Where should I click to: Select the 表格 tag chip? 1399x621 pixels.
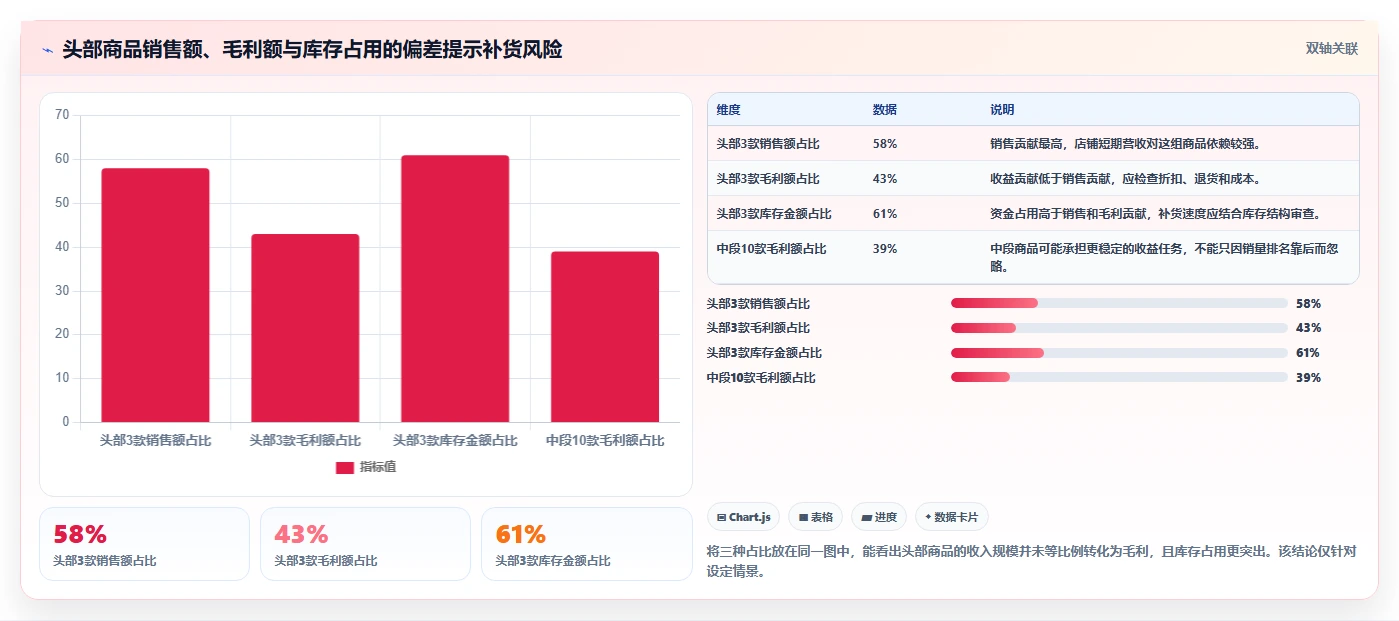pyautogui.click(x=815, y=517)
